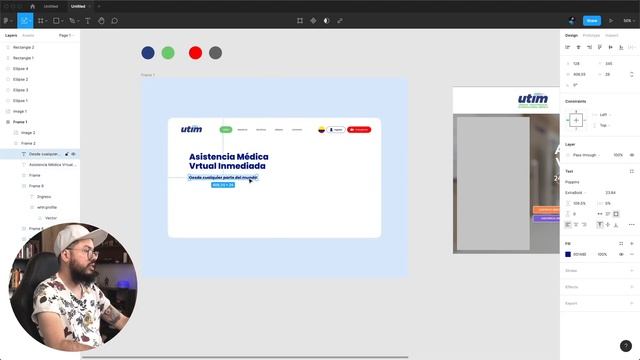Select the Hand tool
Screen dimensions: 640x360
pos(101,20)
